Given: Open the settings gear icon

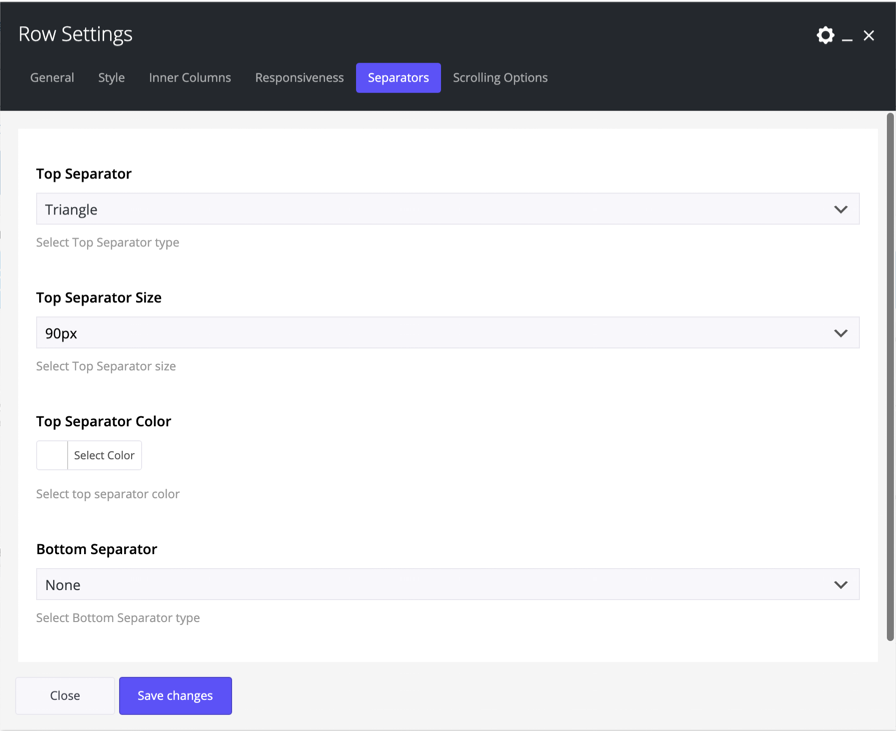Looking at the screenshot, I should (825, 35).
